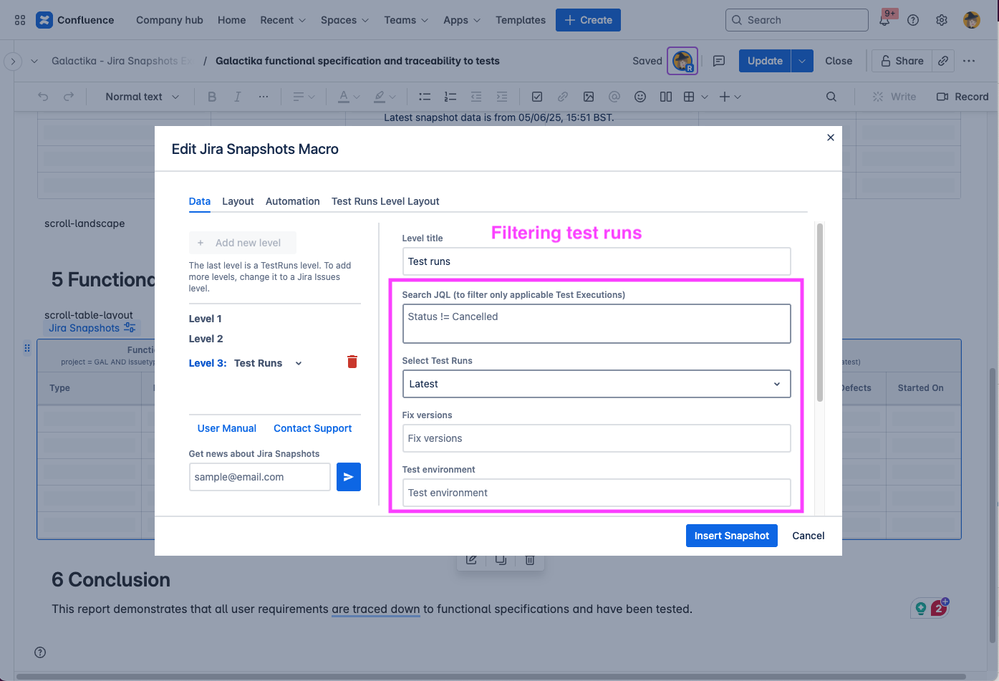
Task: Expand the left sidebar chevron
Action: pos(13,61)
